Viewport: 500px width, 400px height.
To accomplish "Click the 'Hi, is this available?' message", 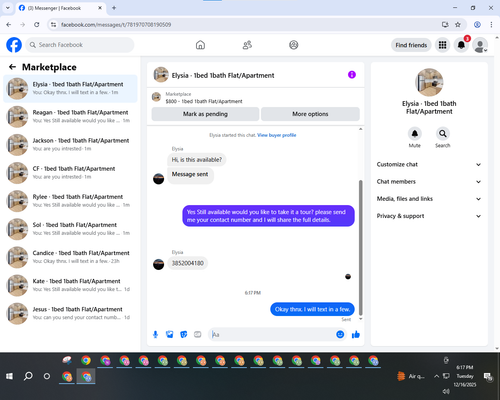I will point(197,160).
